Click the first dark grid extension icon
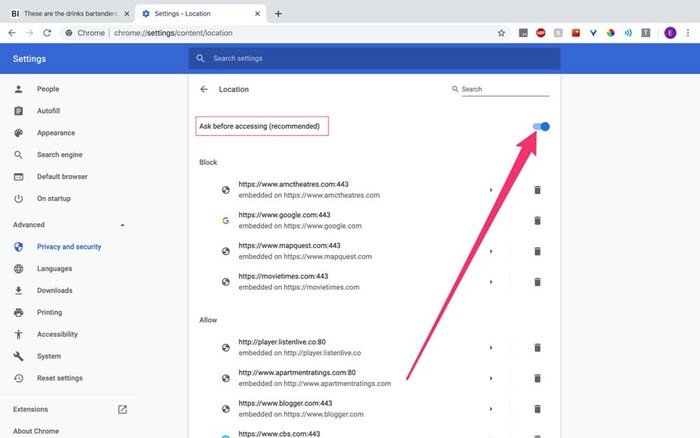Viewport: 700px width, 438px height. 523,33
